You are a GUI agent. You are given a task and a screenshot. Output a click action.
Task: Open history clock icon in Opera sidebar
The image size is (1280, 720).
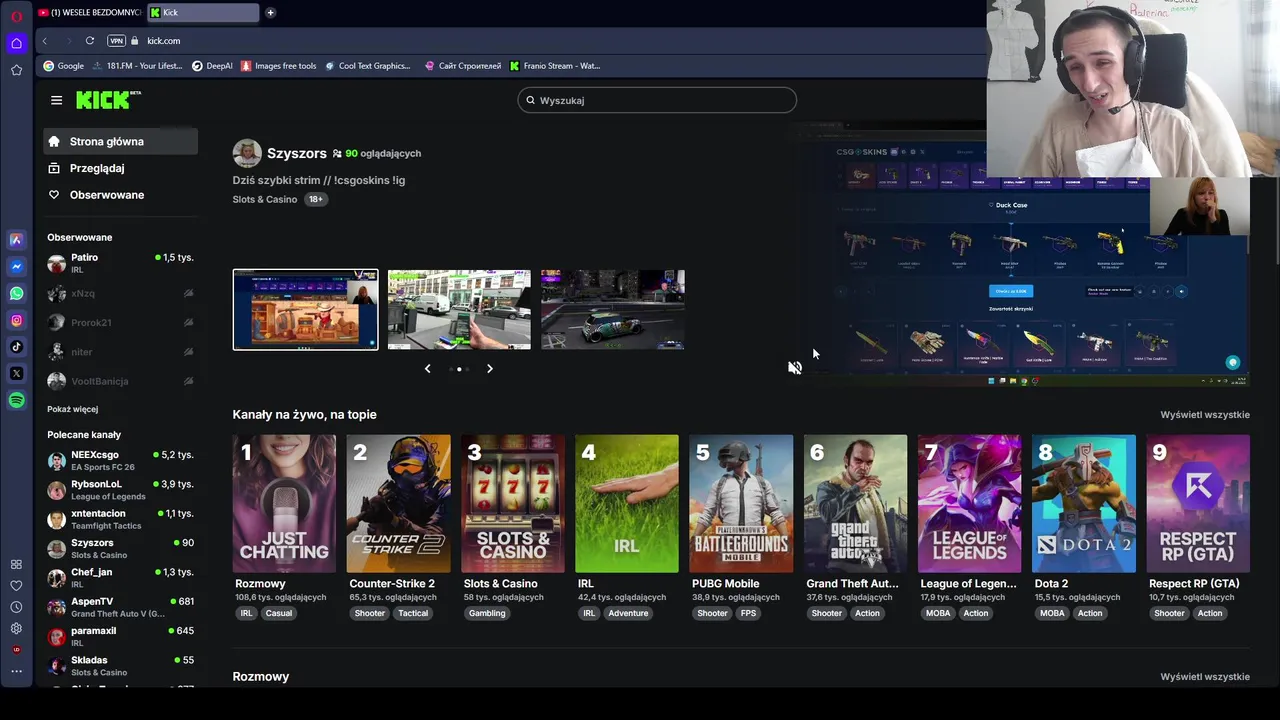[x=16, y=607]
